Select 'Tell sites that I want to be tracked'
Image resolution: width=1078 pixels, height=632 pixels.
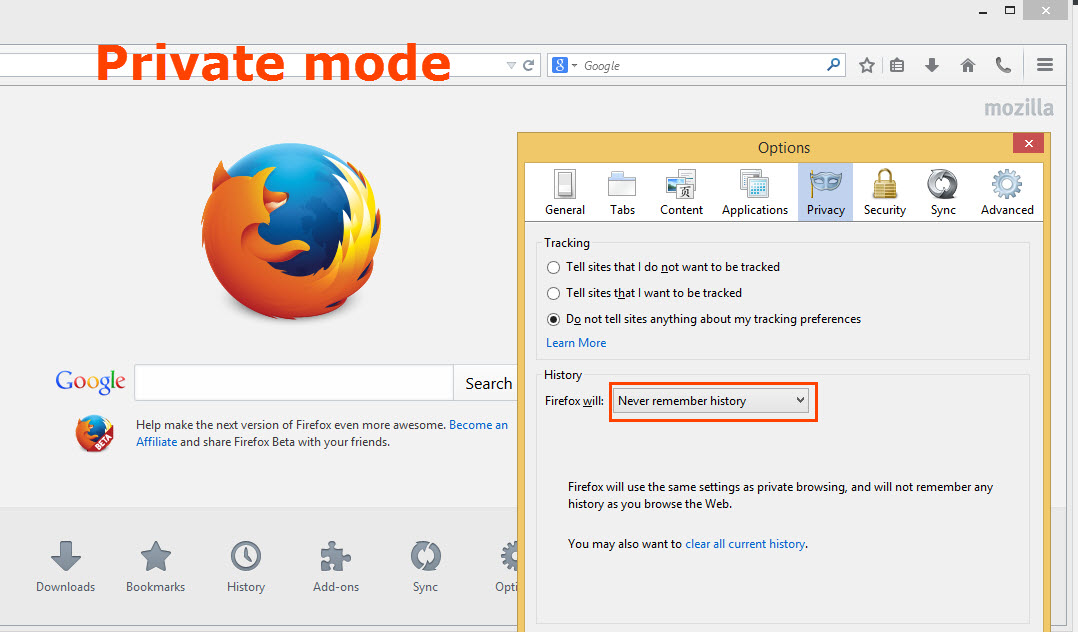553,293
